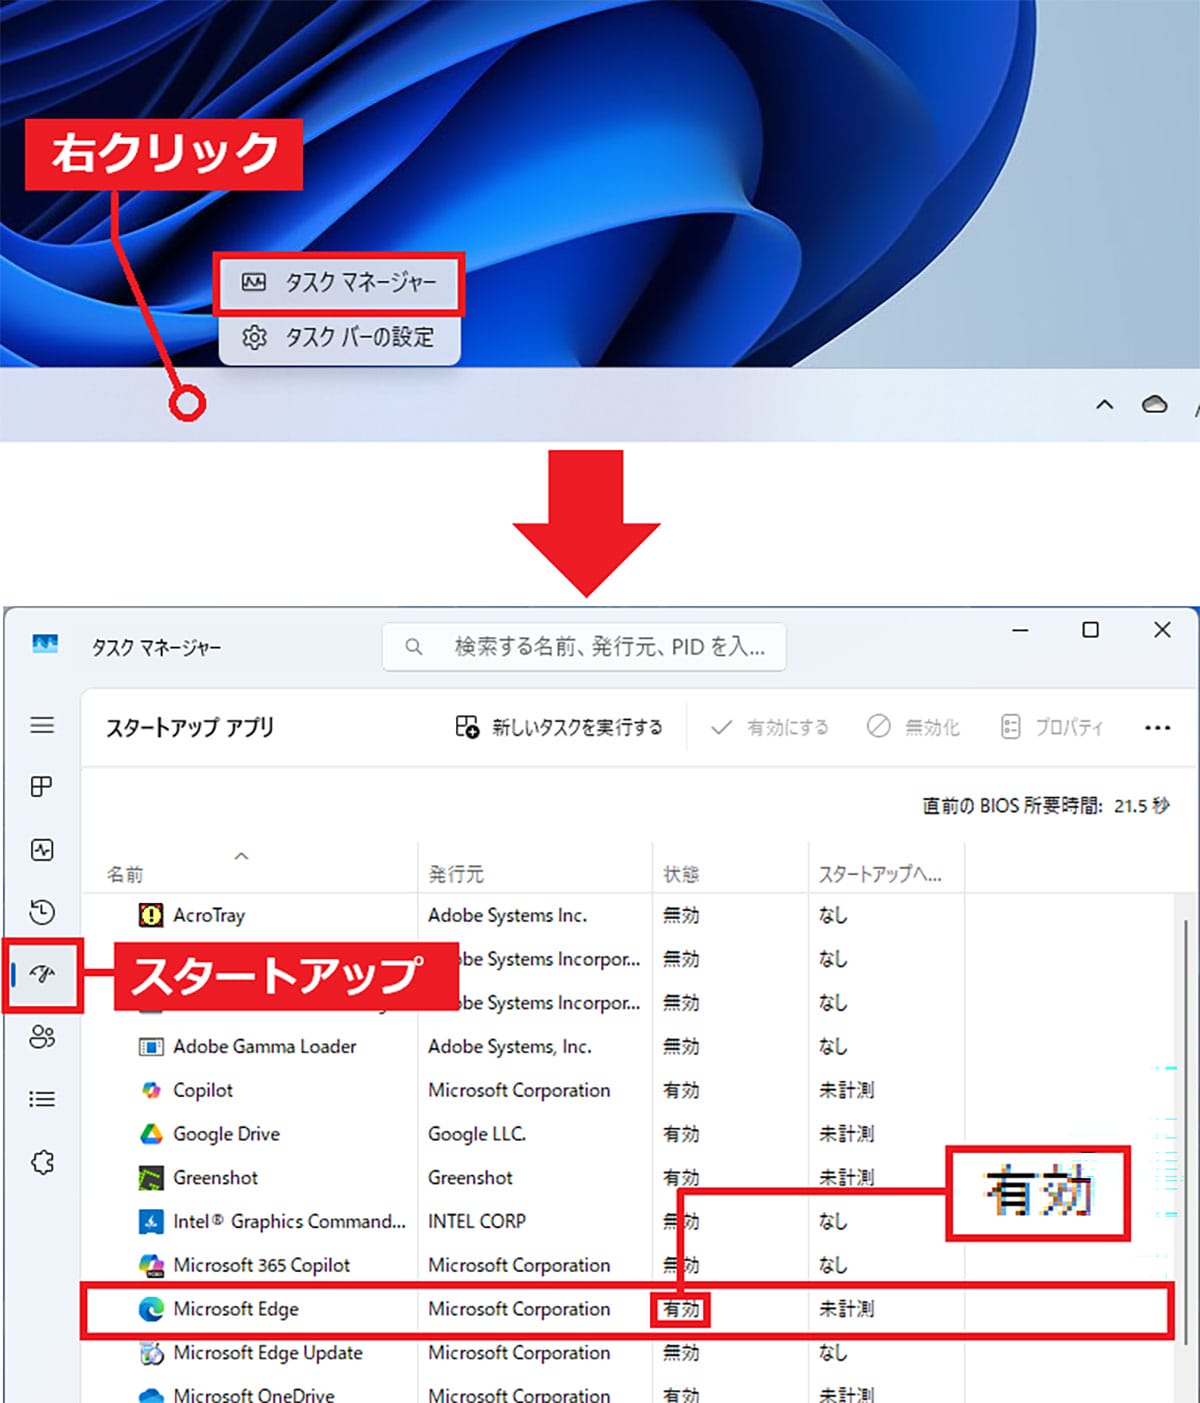Choose タスク マネージャー from context menu
The image size is (1200, 1403).
point(340,283)
